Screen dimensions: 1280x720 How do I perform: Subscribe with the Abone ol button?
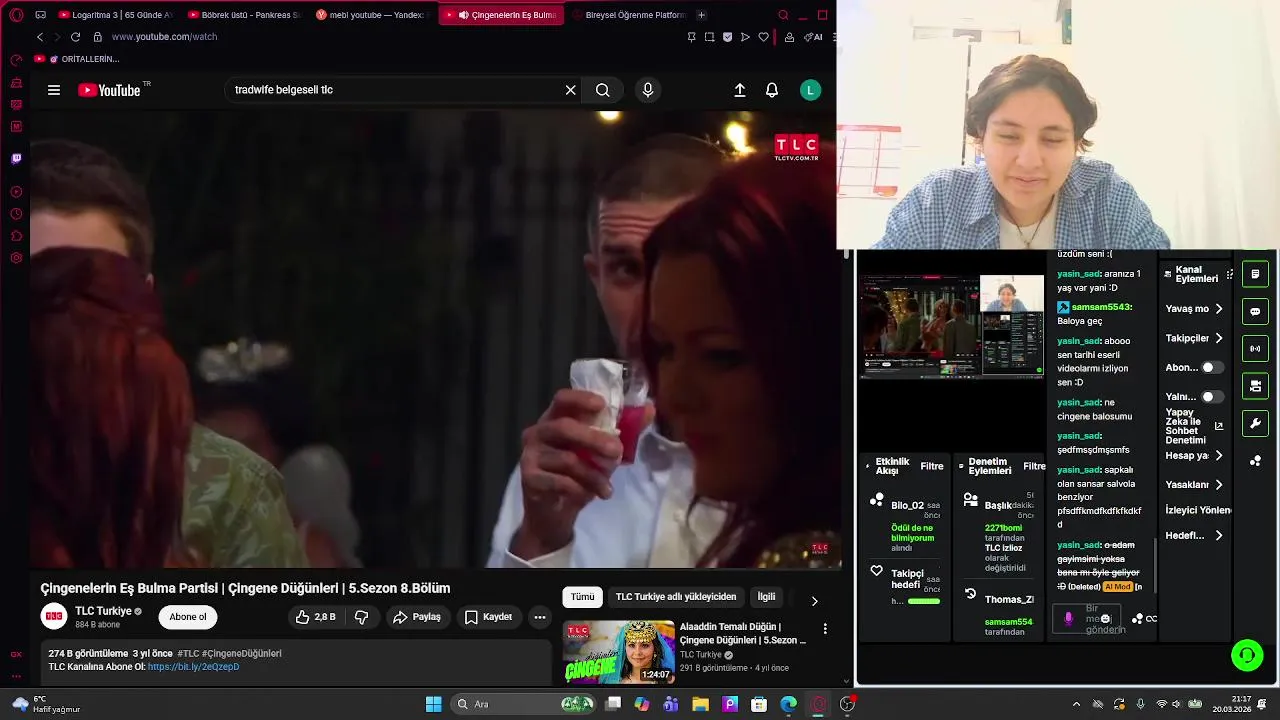[x=188, y=617]
